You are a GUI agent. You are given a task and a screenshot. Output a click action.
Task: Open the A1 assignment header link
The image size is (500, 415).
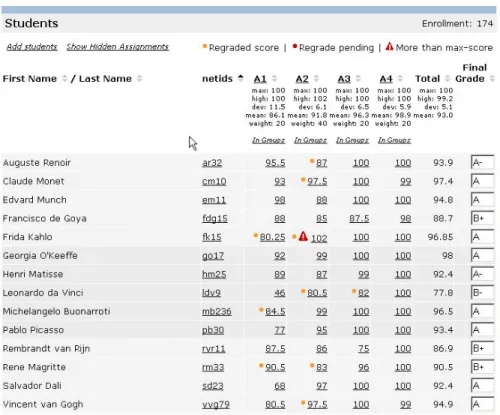260,79
